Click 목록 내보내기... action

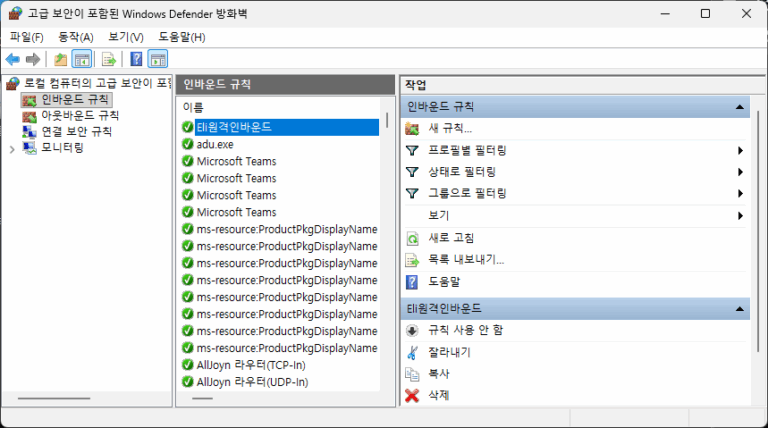click(x=466, y=259)
